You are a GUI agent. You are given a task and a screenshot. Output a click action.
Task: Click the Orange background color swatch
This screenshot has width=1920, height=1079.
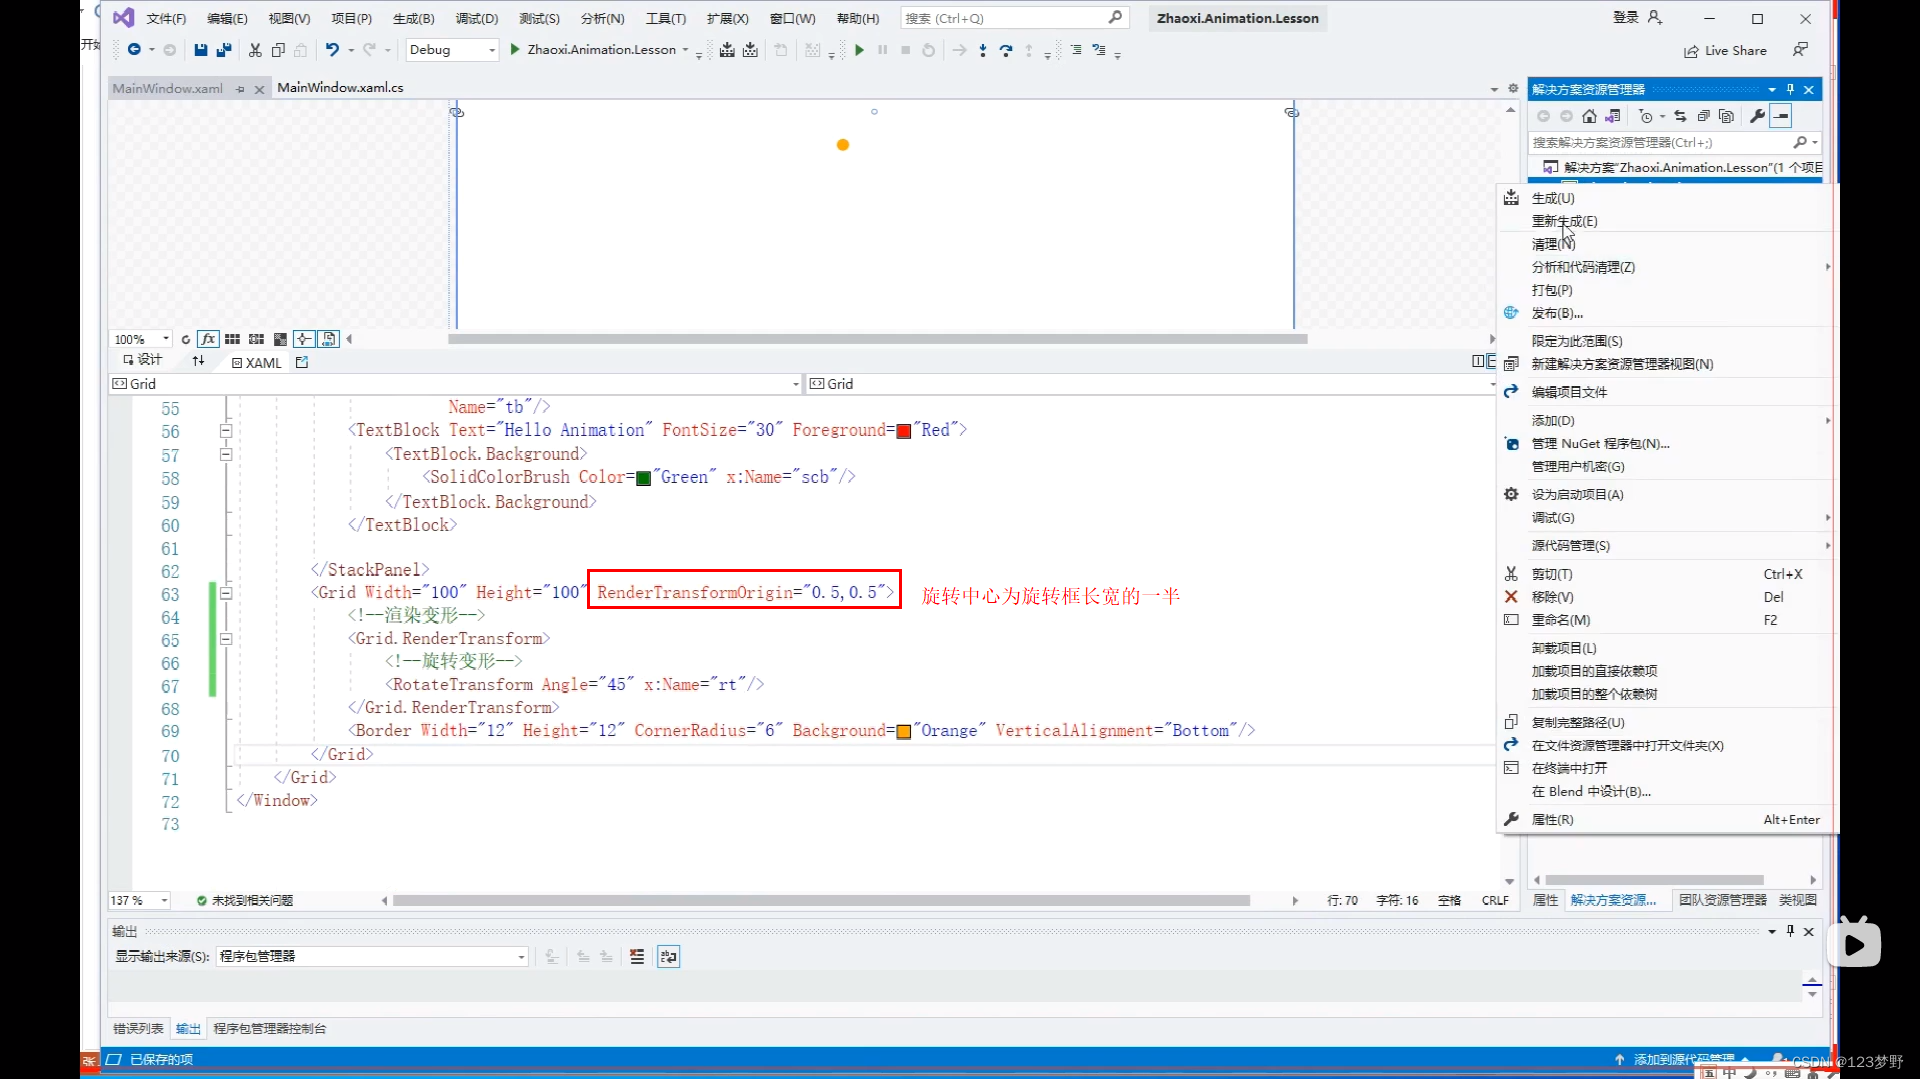[904, 732]
